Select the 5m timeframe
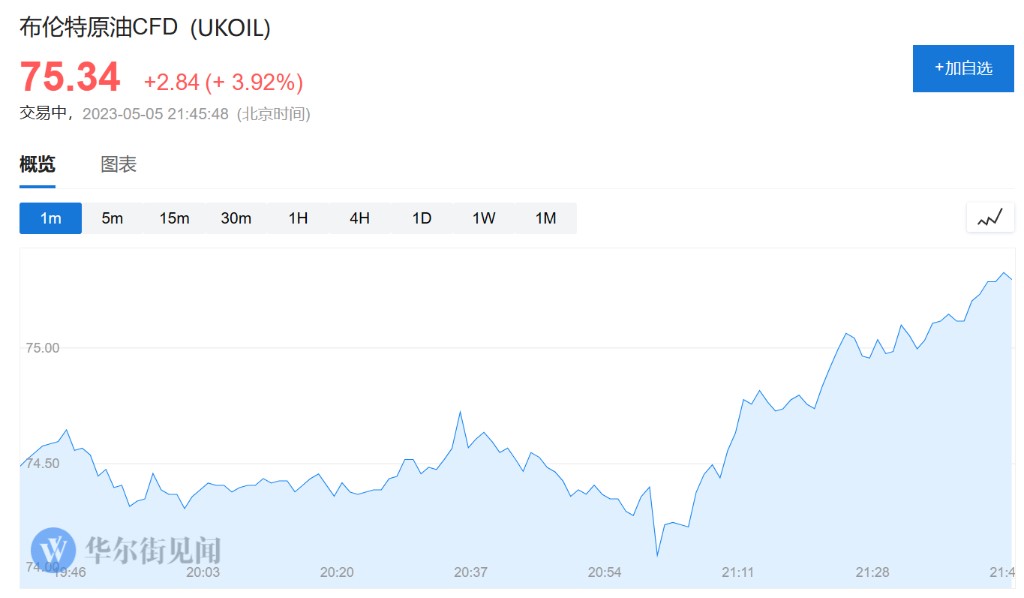Viewport: 1024px width, 598px height. [112, 218]
